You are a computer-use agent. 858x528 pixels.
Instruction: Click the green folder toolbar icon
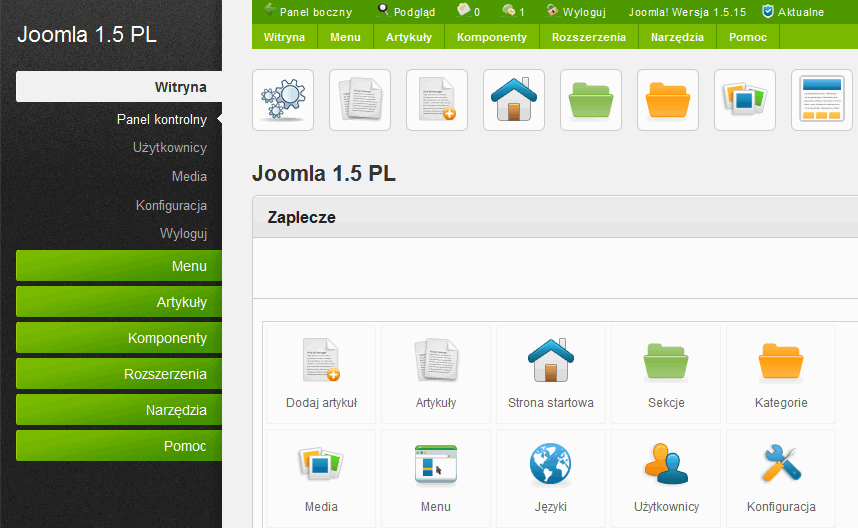click(591, 100)
